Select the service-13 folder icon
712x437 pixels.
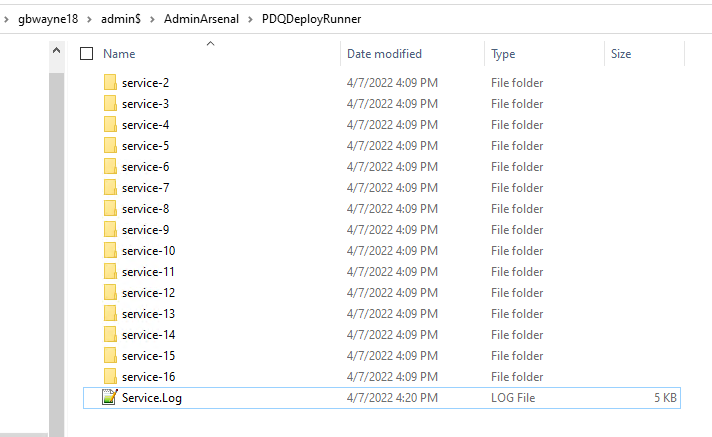point(110,313)
